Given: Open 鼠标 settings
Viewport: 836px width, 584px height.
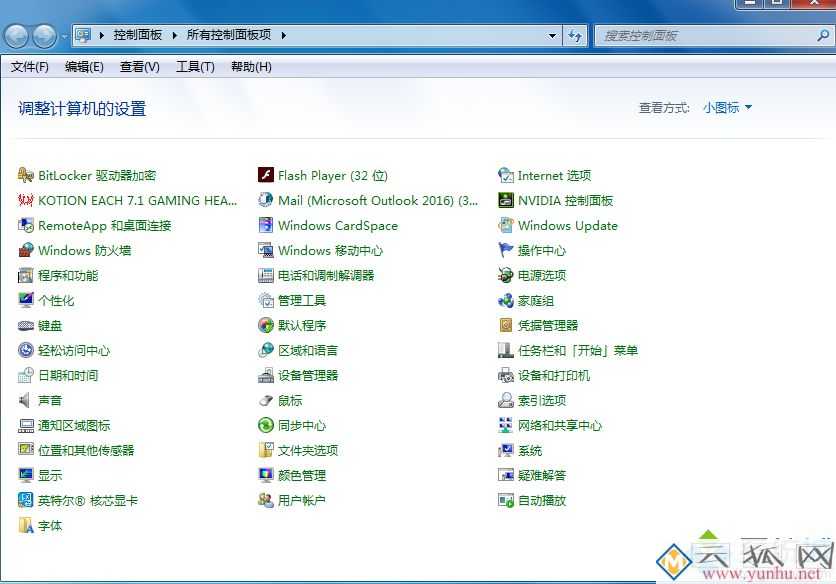Looking at the screenshot, I should pos(287,400).
